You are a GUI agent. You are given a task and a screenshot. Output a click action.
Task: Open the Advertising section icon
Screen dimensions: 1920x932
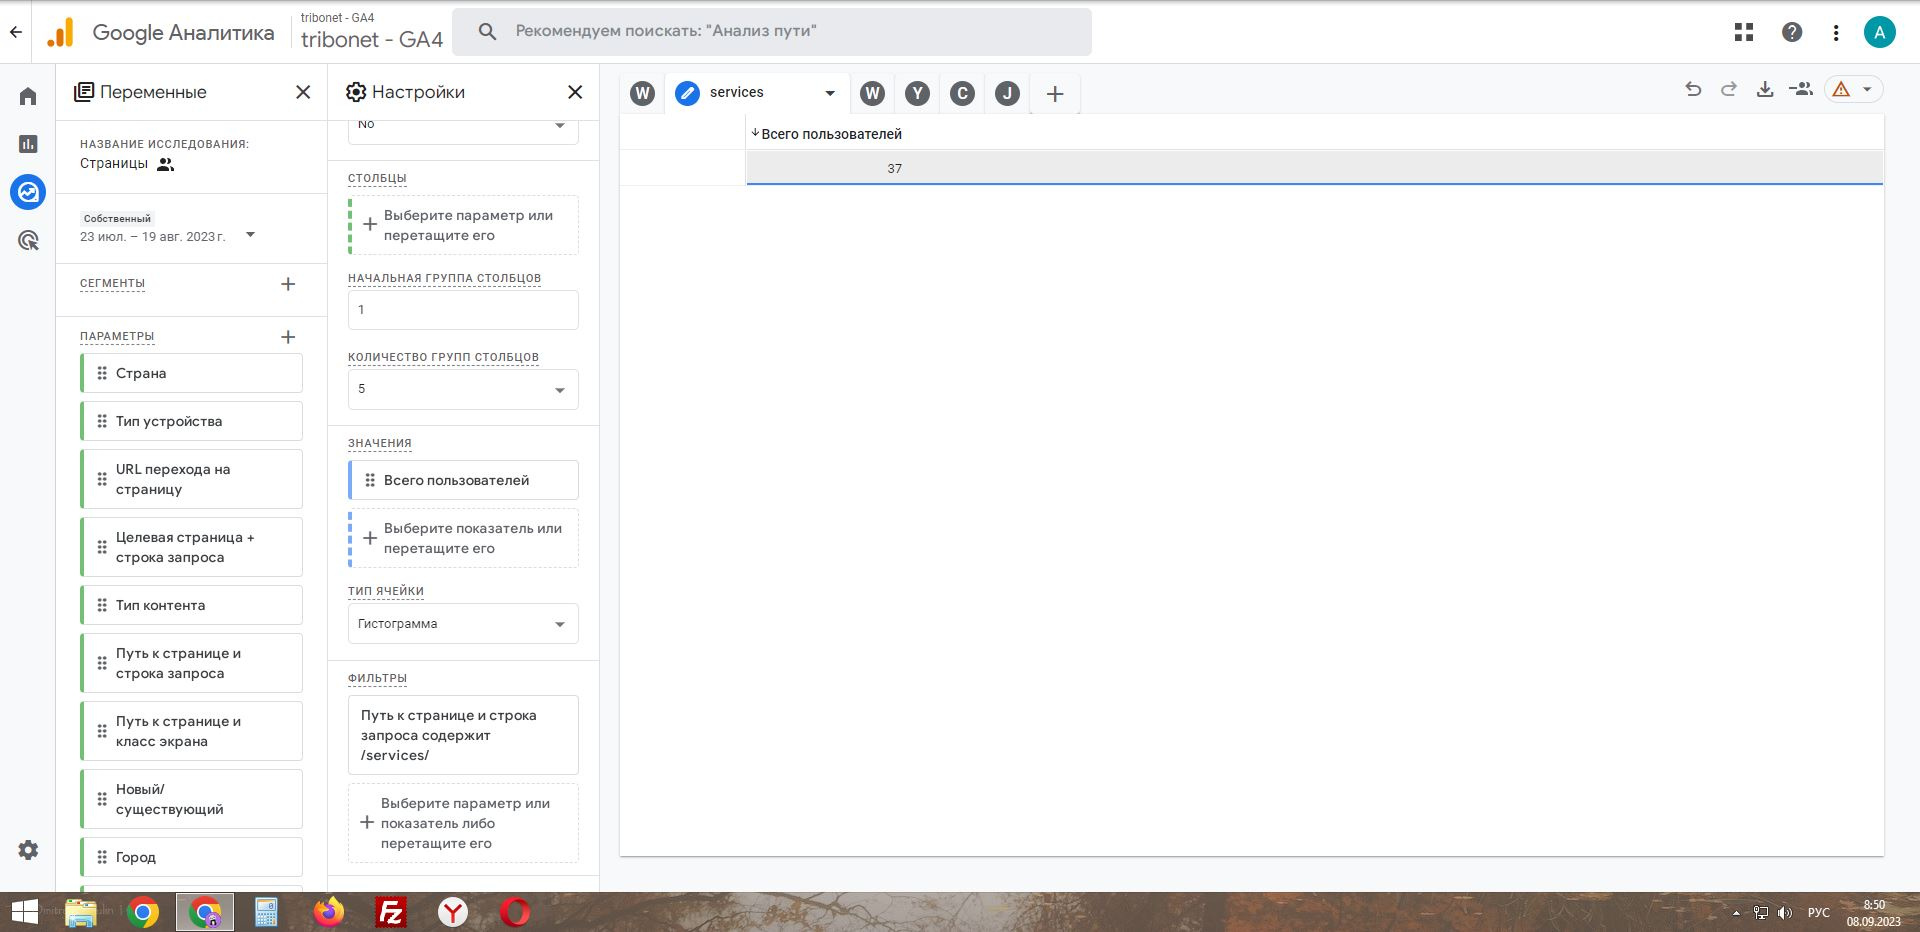pos(28,240)
